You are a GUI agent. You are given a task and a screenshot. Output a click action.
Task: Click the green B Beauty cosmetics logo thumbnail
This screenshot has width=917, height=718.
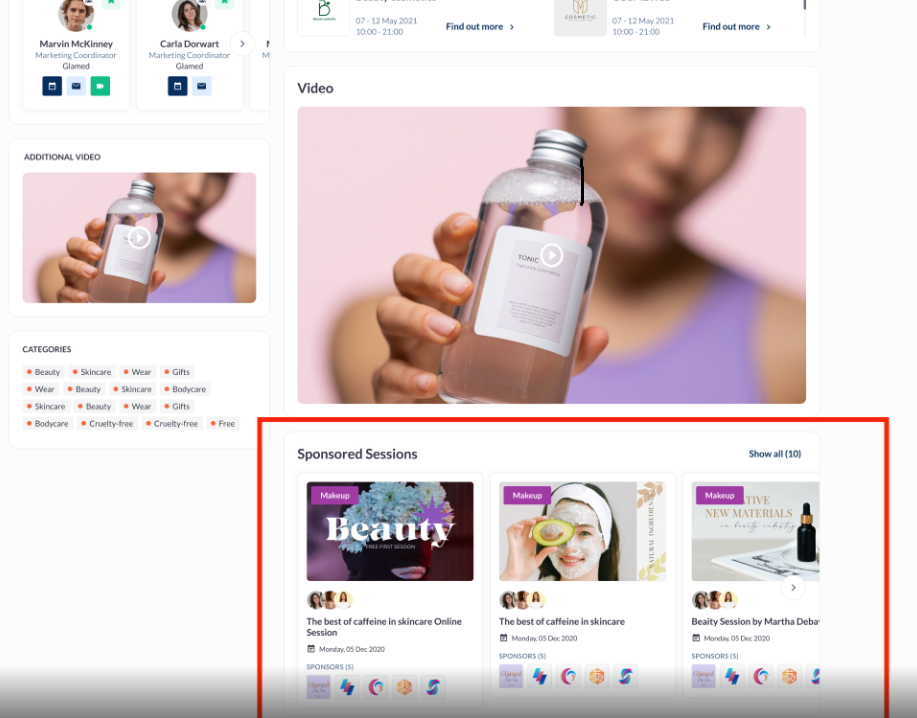click(x=323, y=17)
